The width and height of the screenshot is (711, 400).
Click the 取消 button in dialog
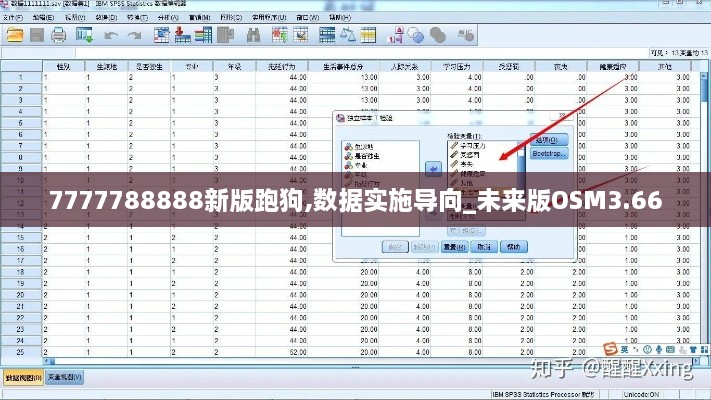tap(484, 247)
